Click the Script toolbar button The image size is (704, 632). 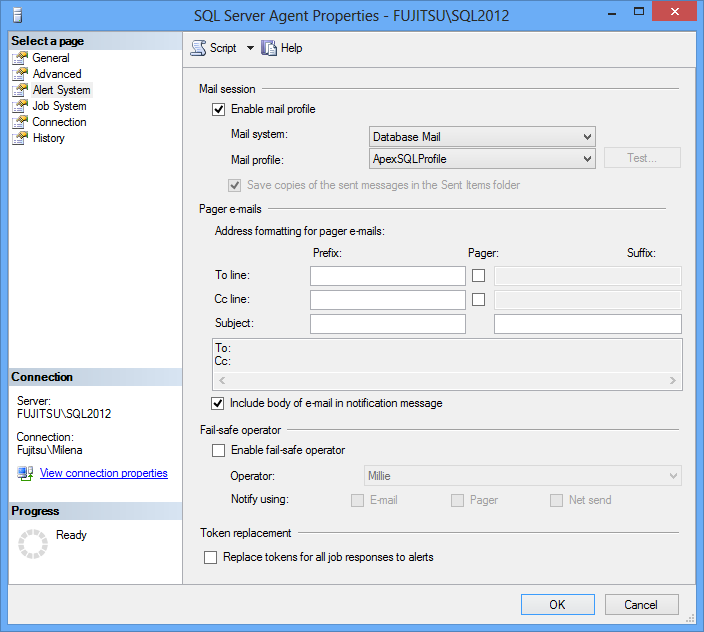tap(214, 48)
